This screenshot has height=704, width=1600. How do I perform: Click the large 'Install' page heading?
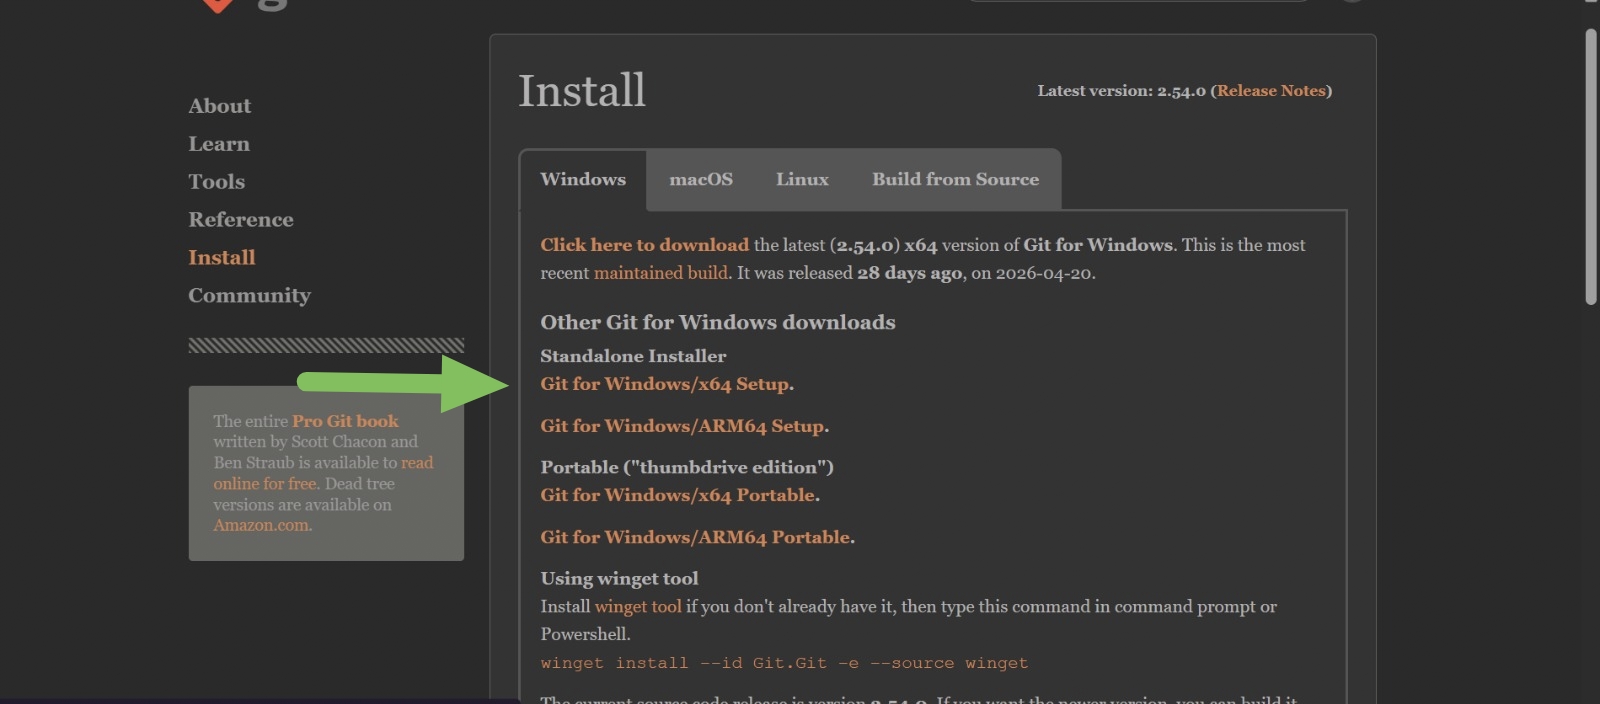coord(582,91)
